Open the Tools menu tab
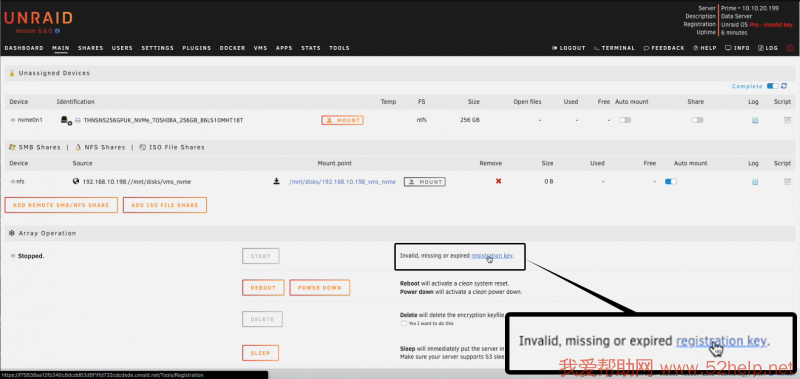The image size is (800, 379). pos(339,48)
